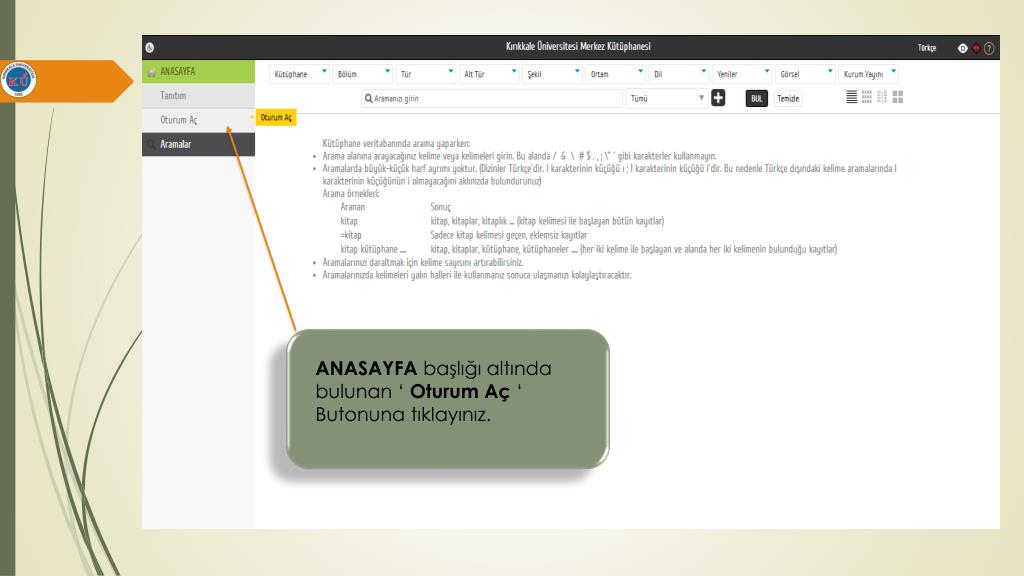The image size is (1024, 576).
Task: Open the Dil dropdown
Action: 679,74
